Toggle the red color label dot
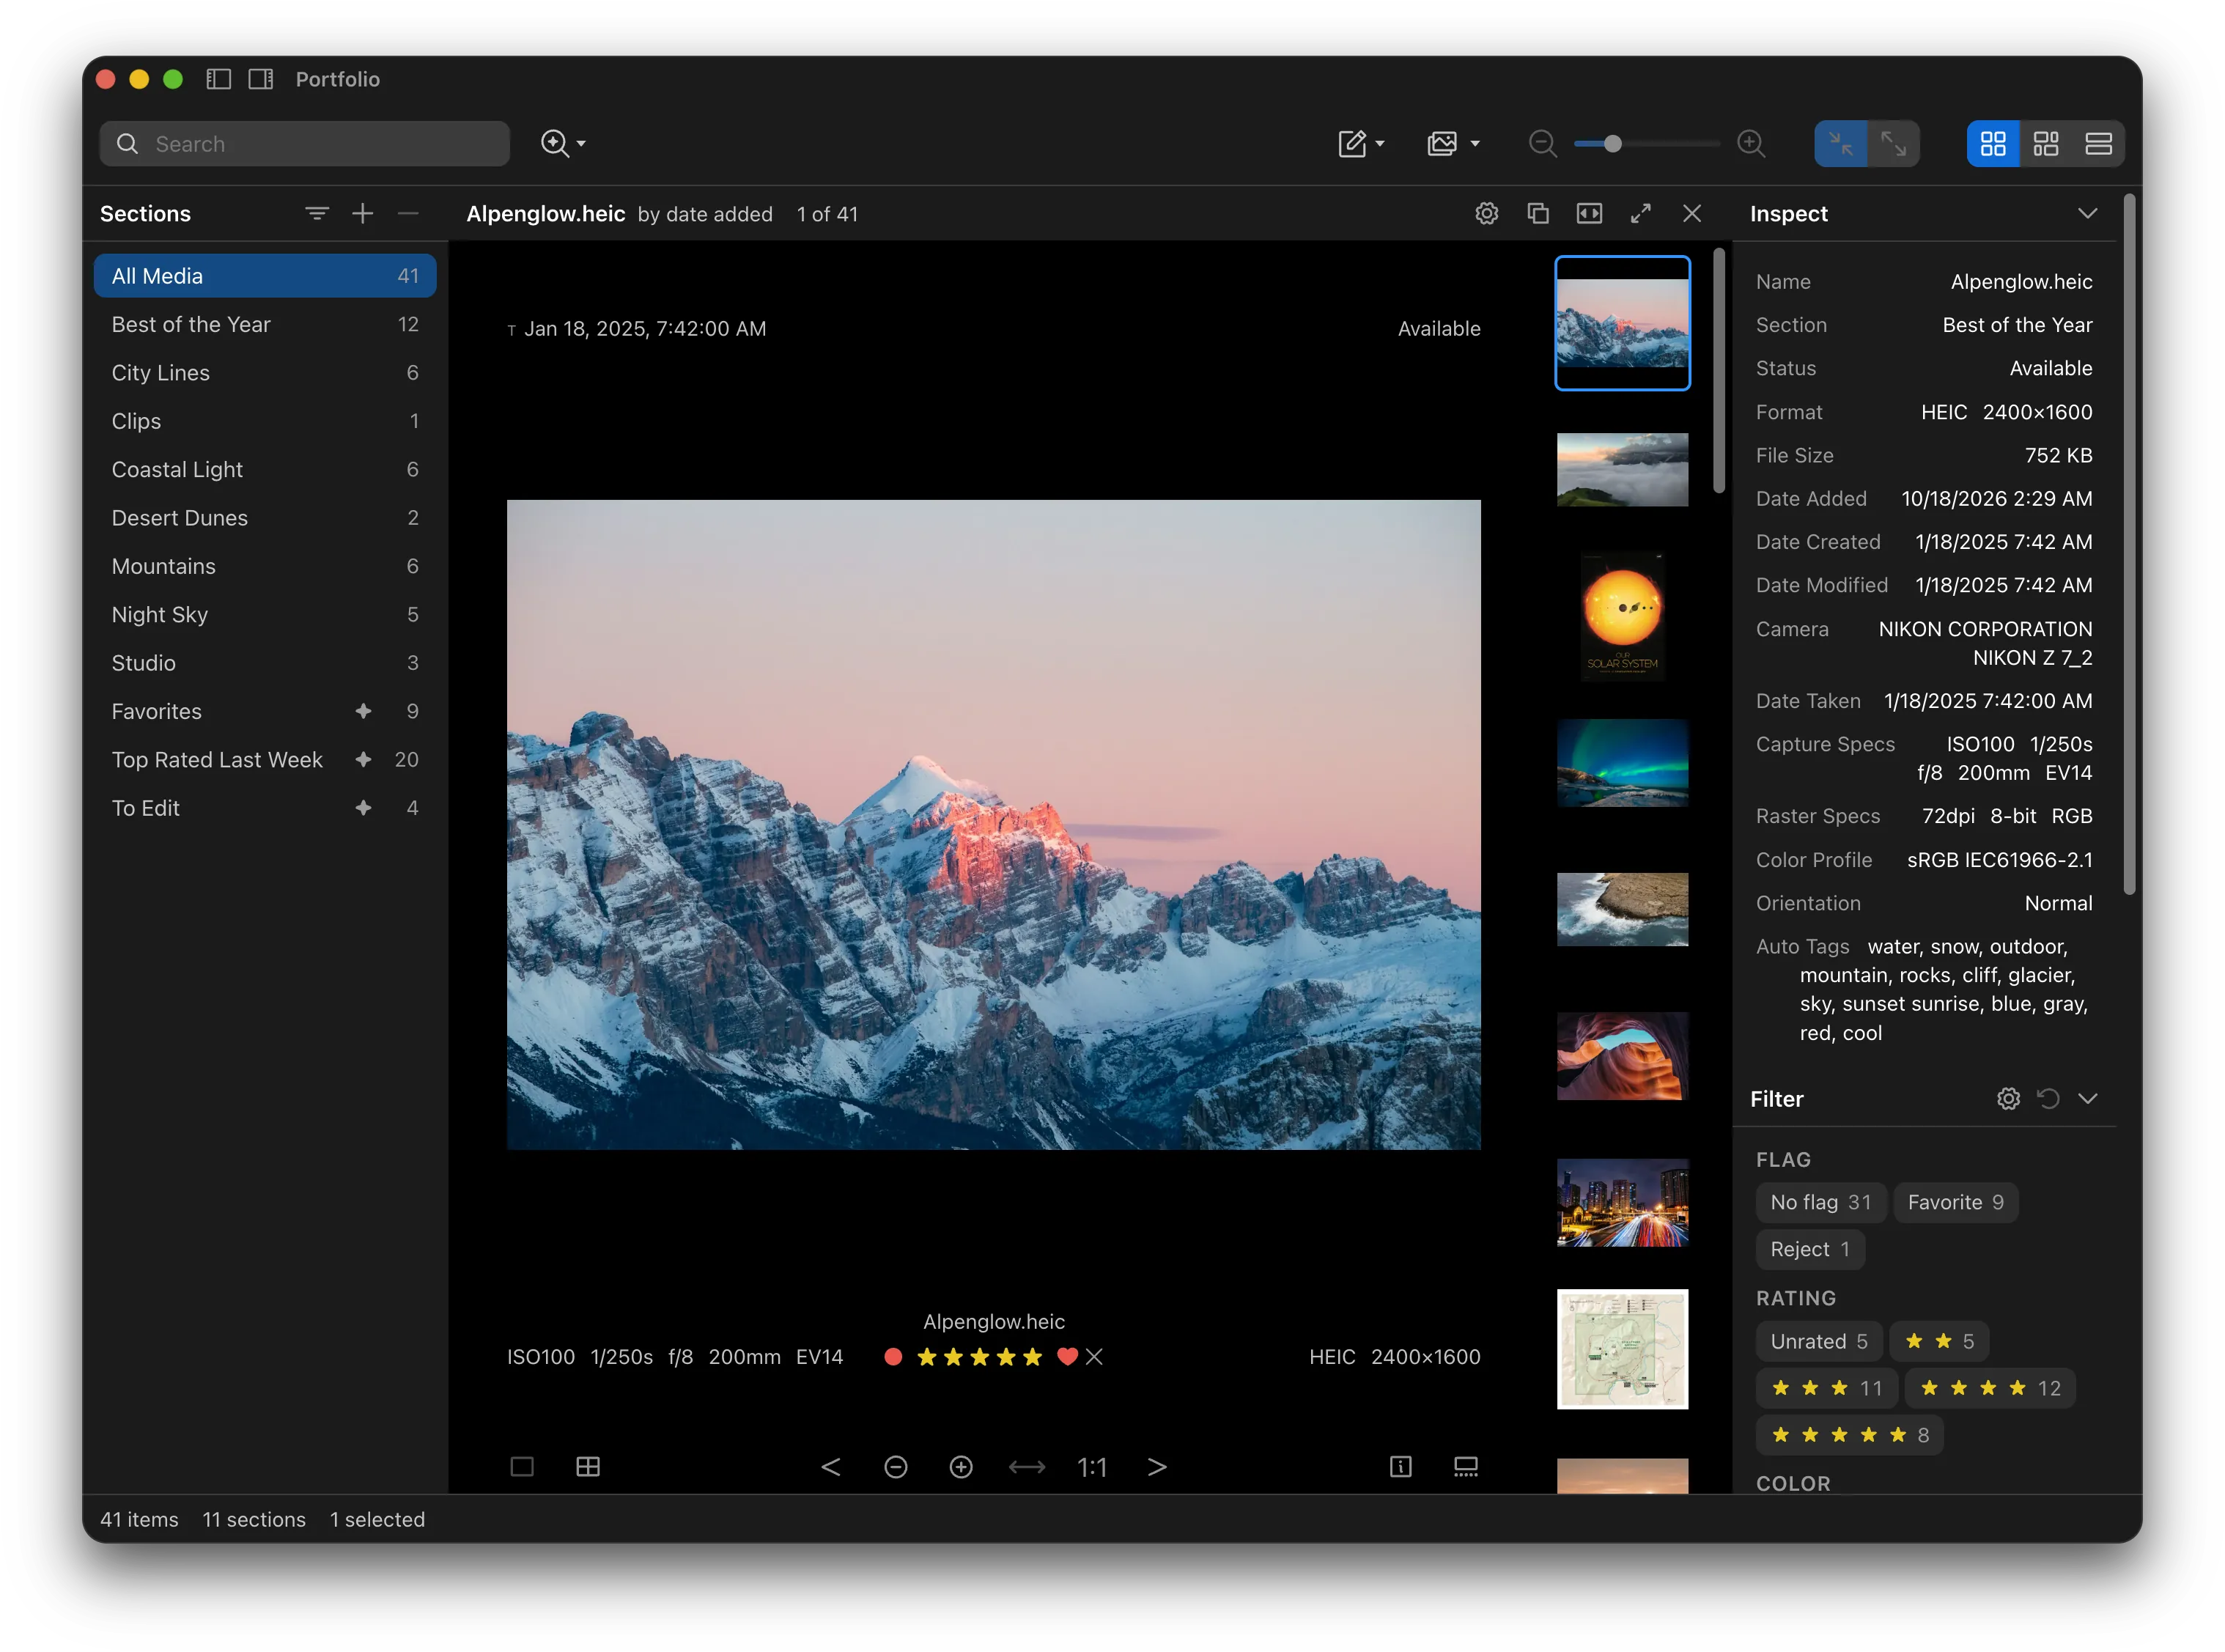 pyautogui.click(x=893, y=1356)
